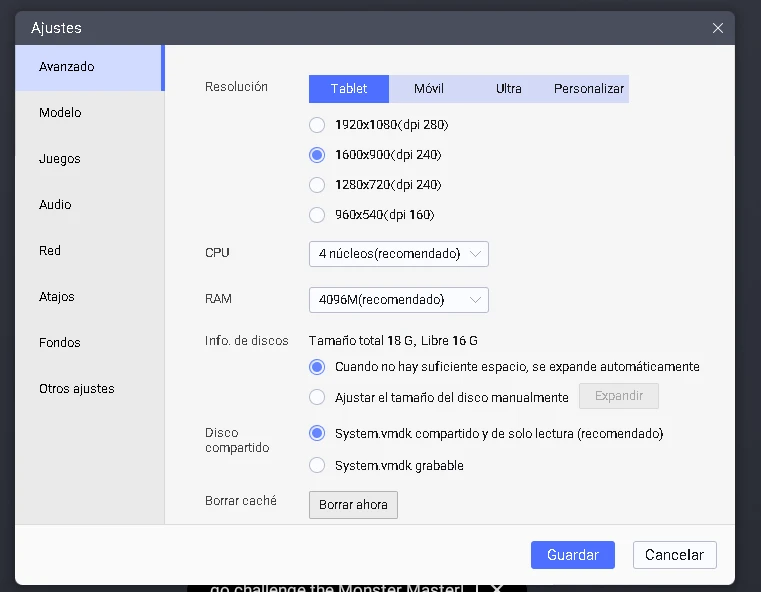Go to Juegos settings in sidebar
This screenshot has width=761, height=592.
point(60,159)
